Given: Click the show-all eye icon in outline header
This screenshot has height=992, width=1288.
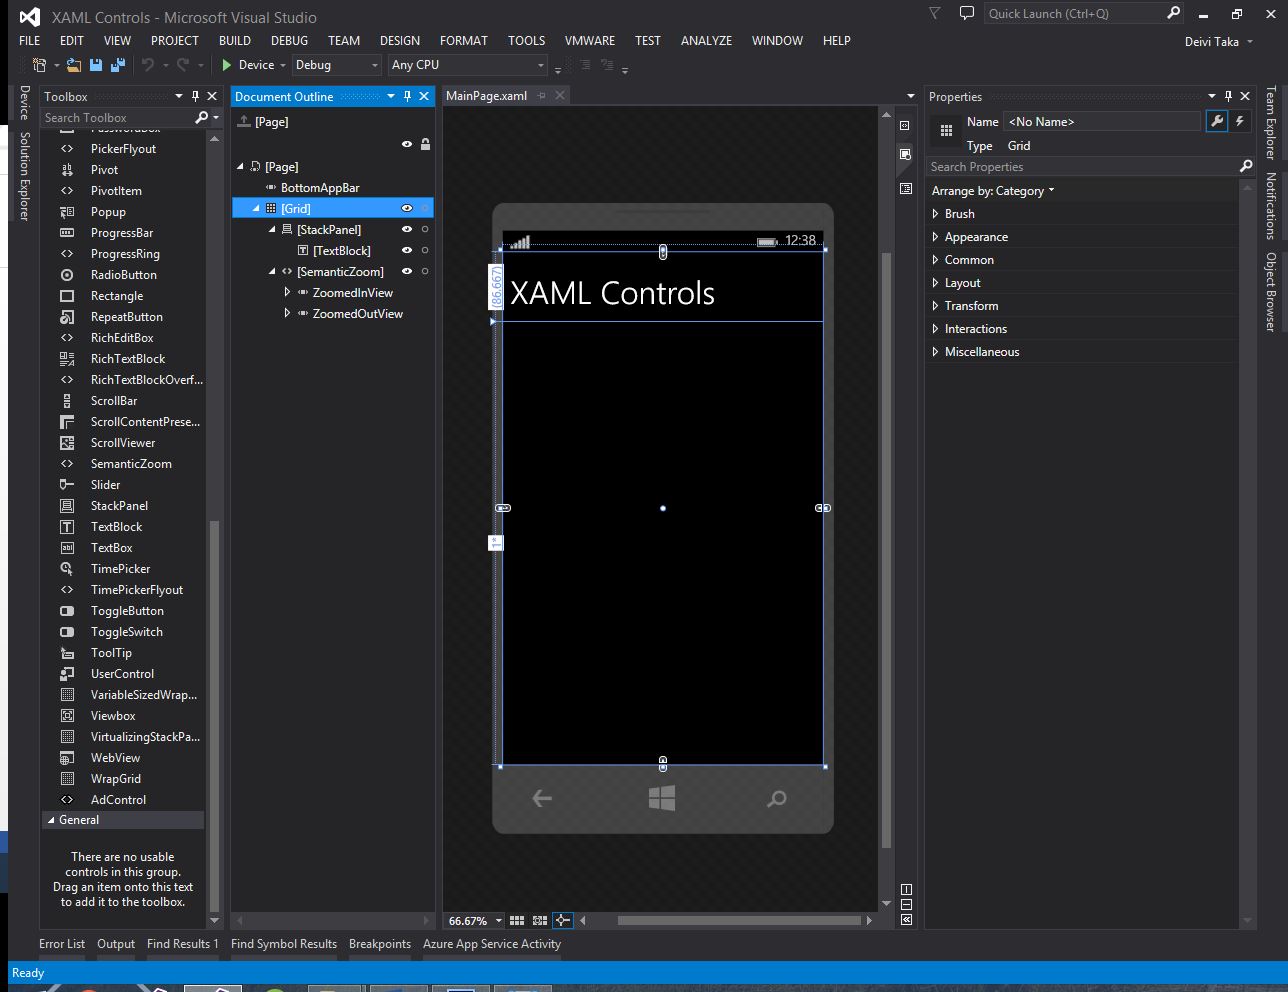Looking at the screenshot, I should point(407,144).
